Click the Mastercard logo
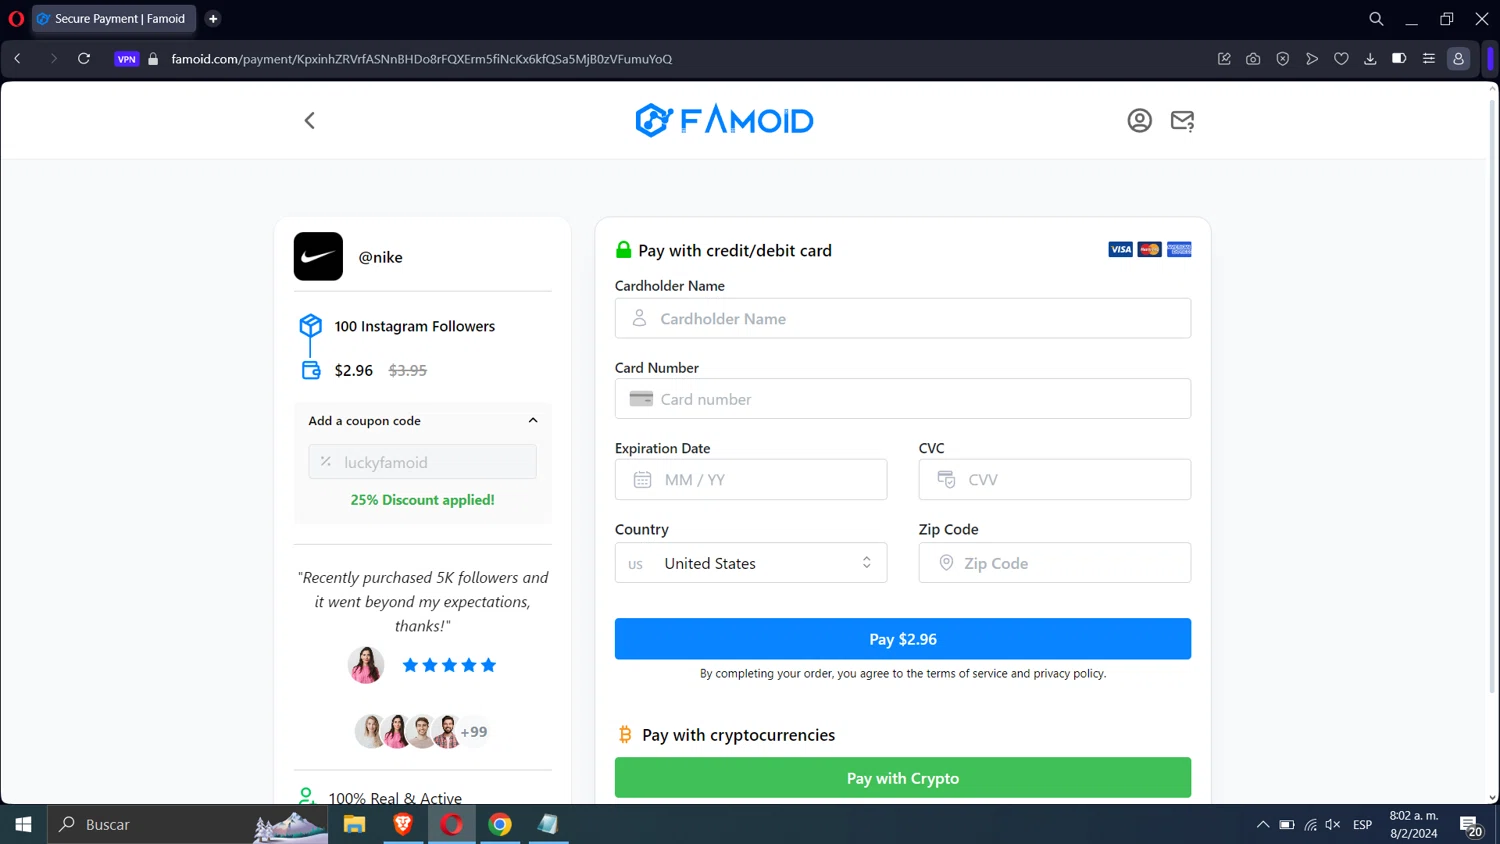This screenshot has width=1500, height=844. pos(1149,249)
